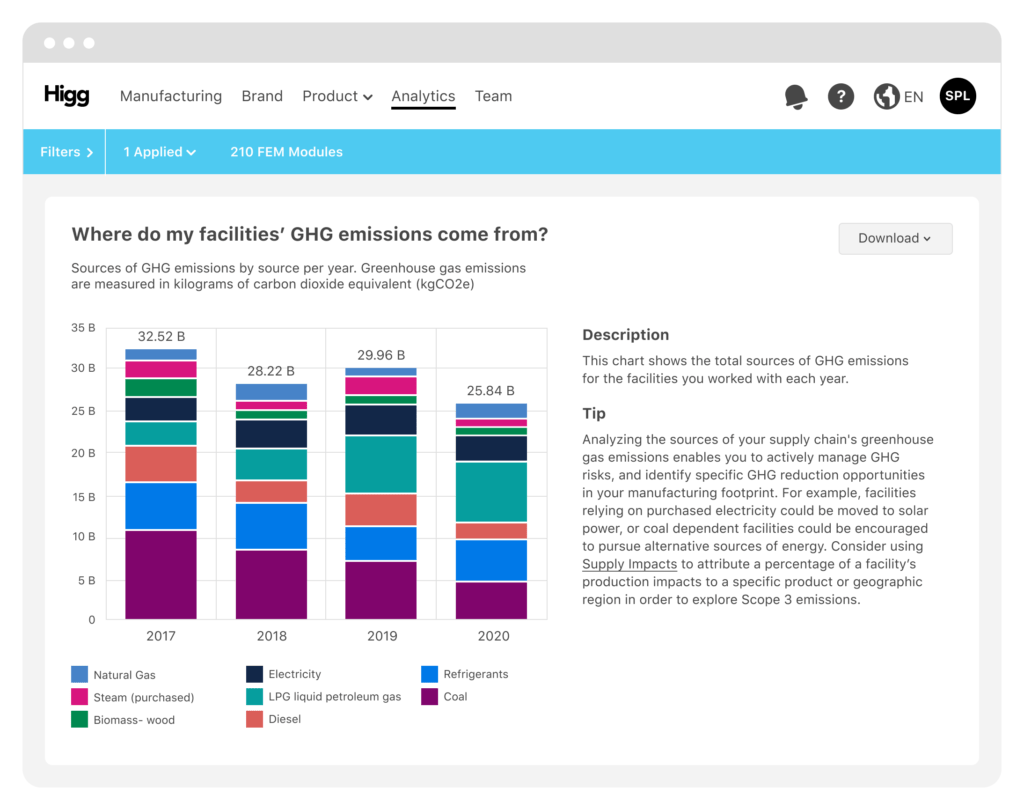This screenshot has width=1024, height=810.
Task: Click the chart title heading
Action: point(310,234)
